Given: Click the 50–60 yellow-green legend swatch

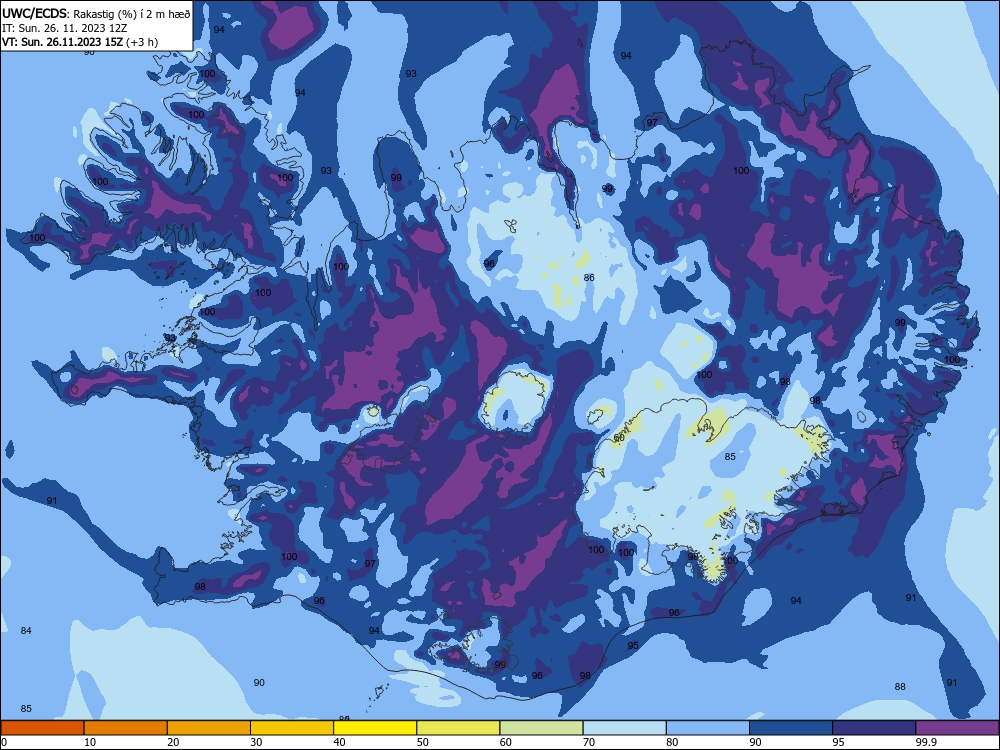Looking at the screenshot, I should pos(458,728).
